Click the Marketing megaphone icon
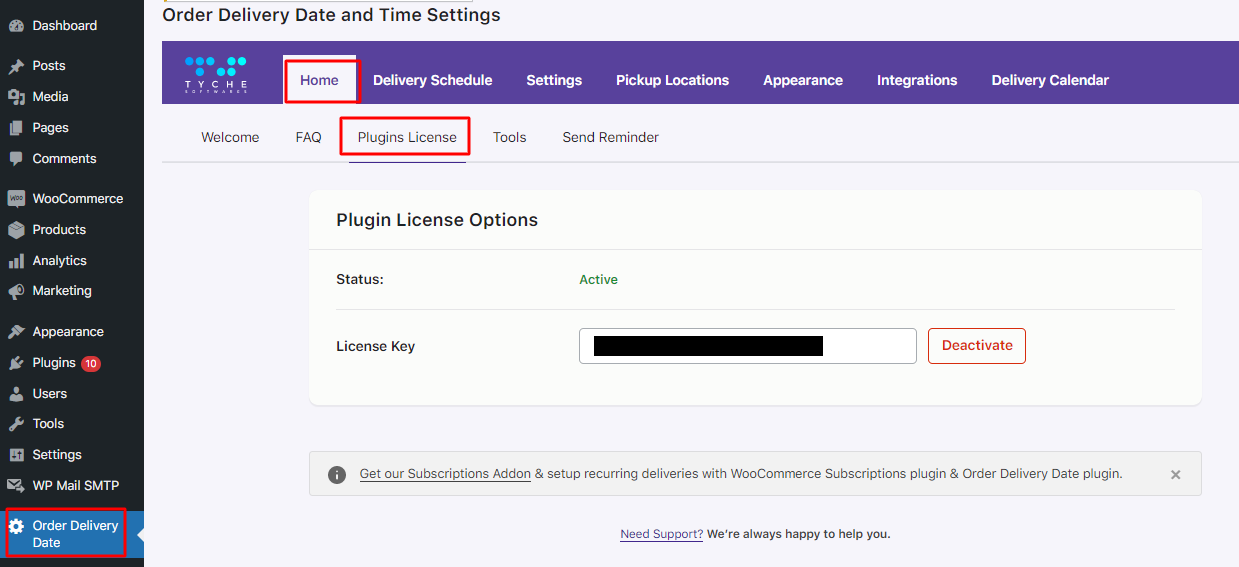Image resolution: width=1239 pixels, height=567 pixels. (x=16, y=291)
